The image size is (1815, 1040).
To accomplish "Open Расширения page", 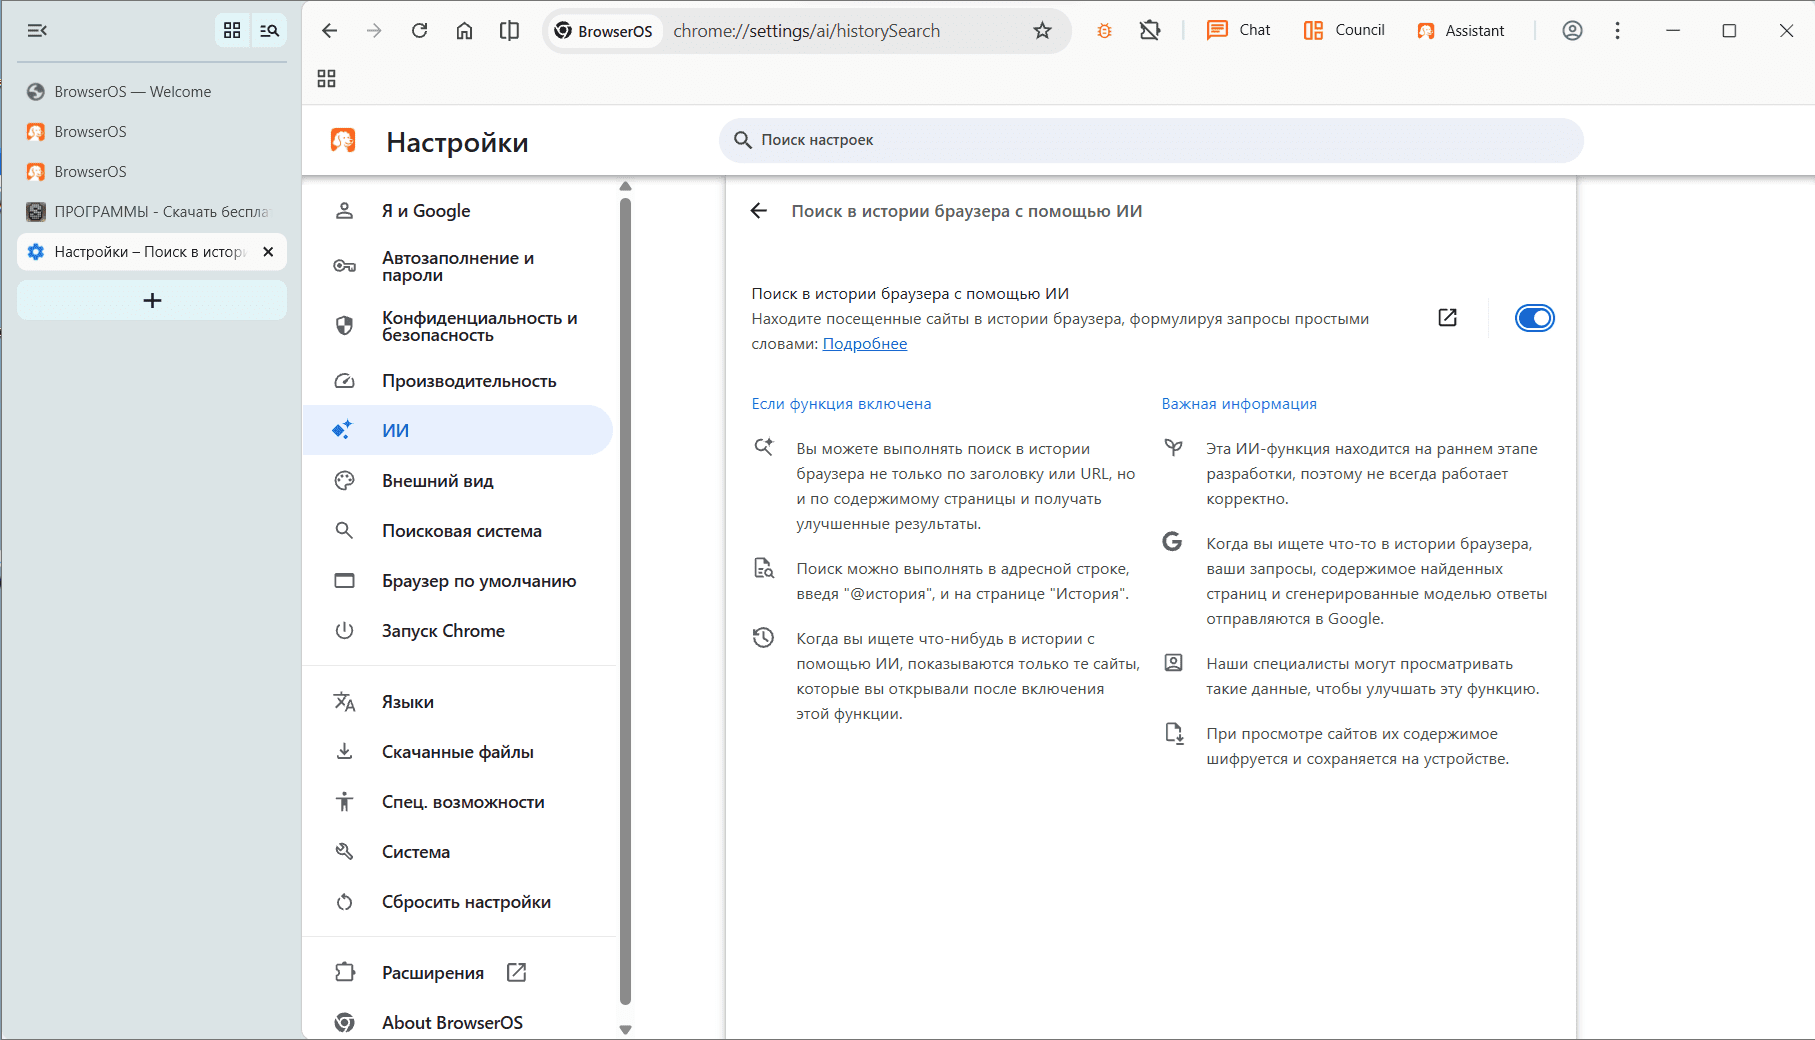I will point(458,973).
